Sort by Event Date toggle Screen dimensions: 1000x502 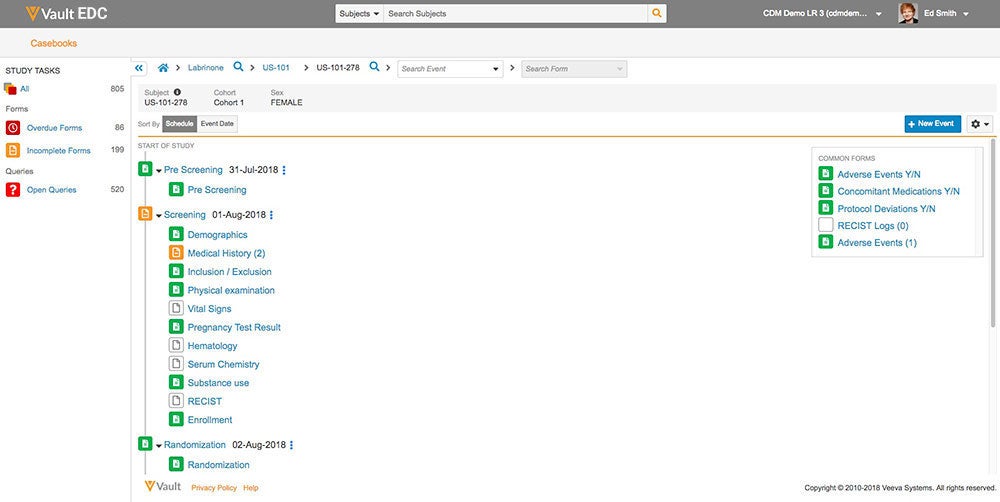tap(217, 124)
